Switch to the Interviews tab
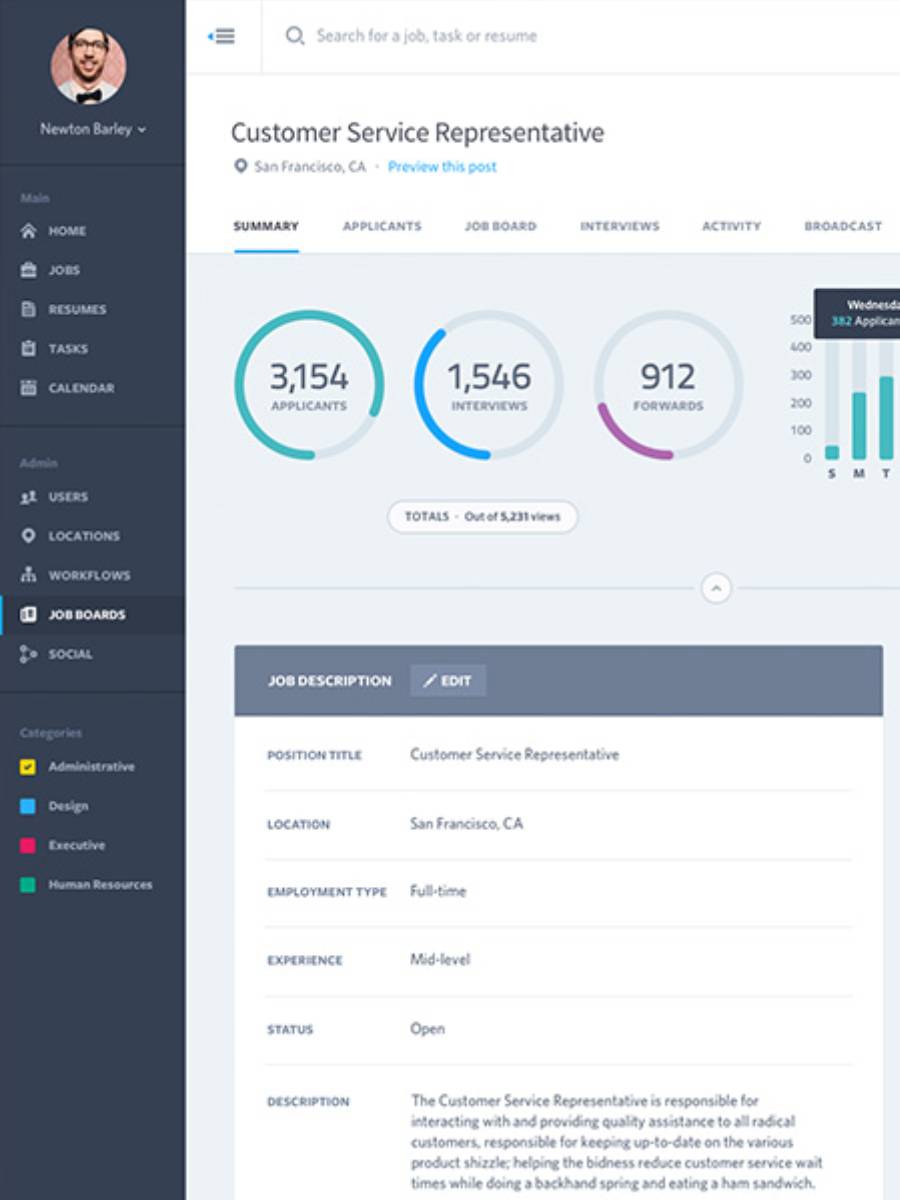Image resolution: width=900 pixels, height=1200 pixels. [x=619, y=226]
